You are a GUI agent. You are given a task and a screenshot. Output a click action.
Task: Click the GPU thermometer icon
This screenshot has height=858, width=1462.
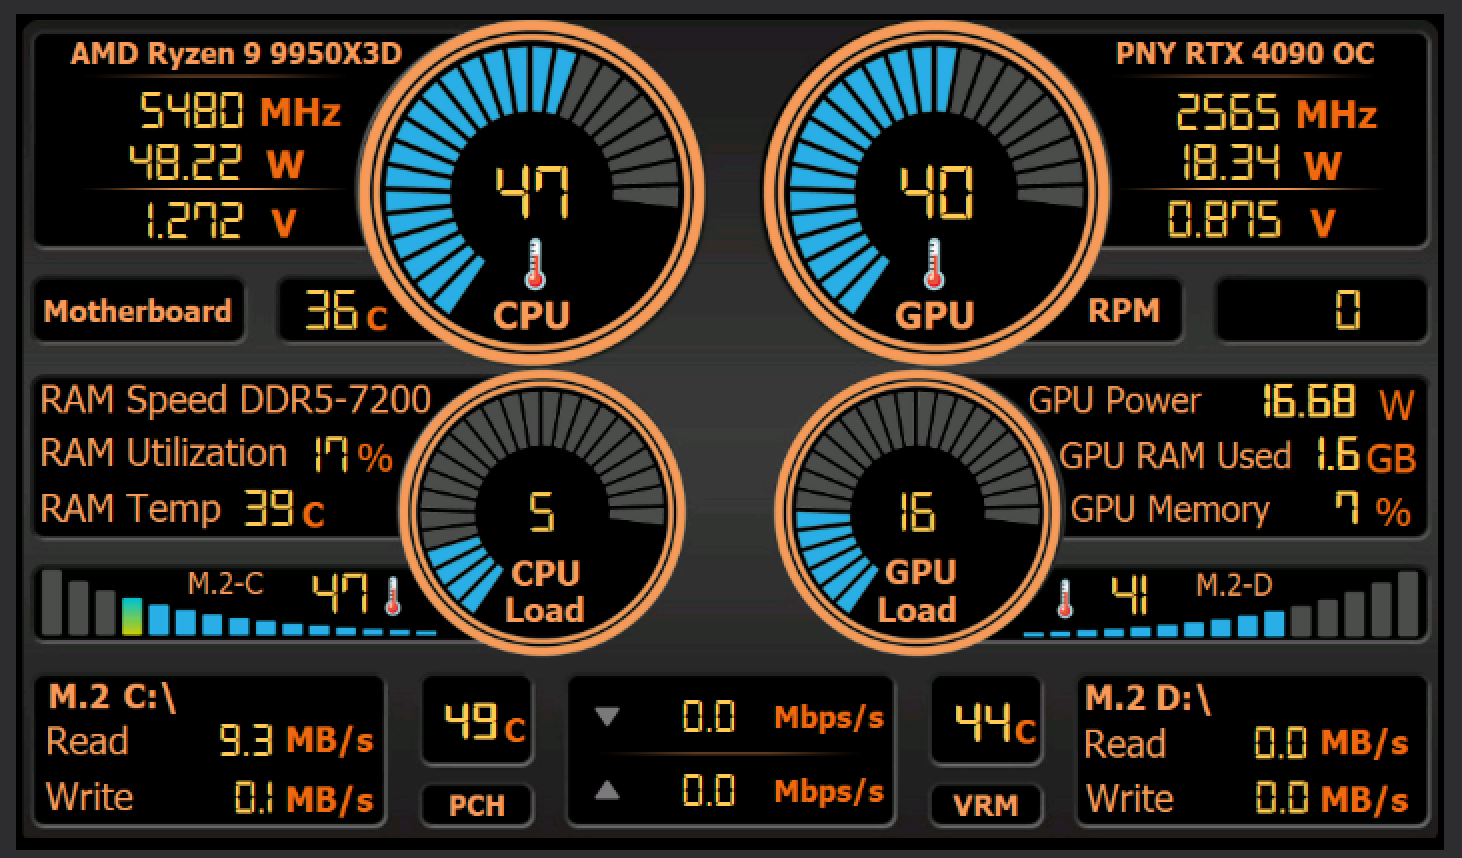[x=935, y=264]
